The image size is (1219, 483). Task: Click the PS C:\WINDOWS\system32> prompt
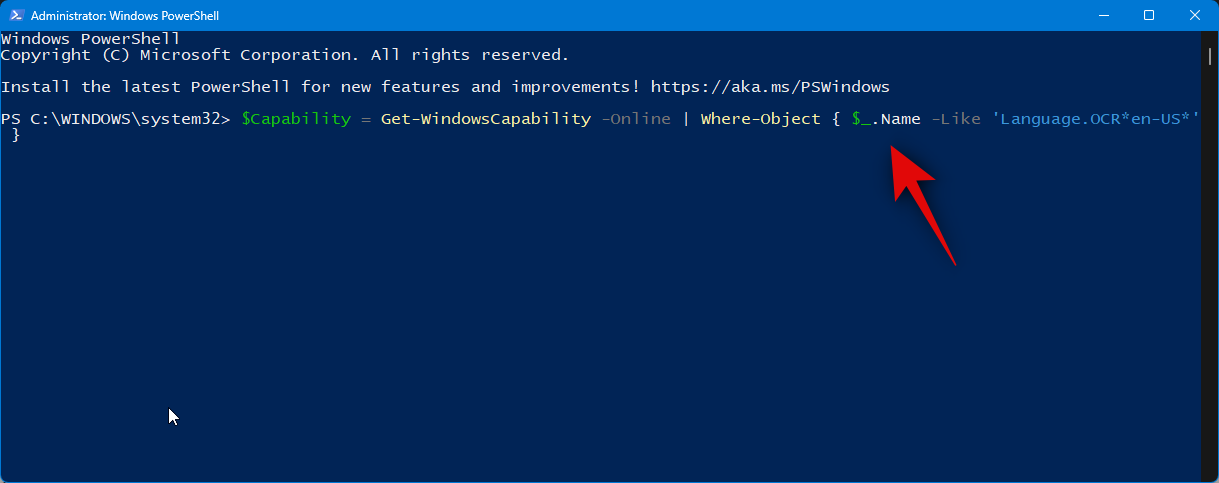tap(116, 119)
